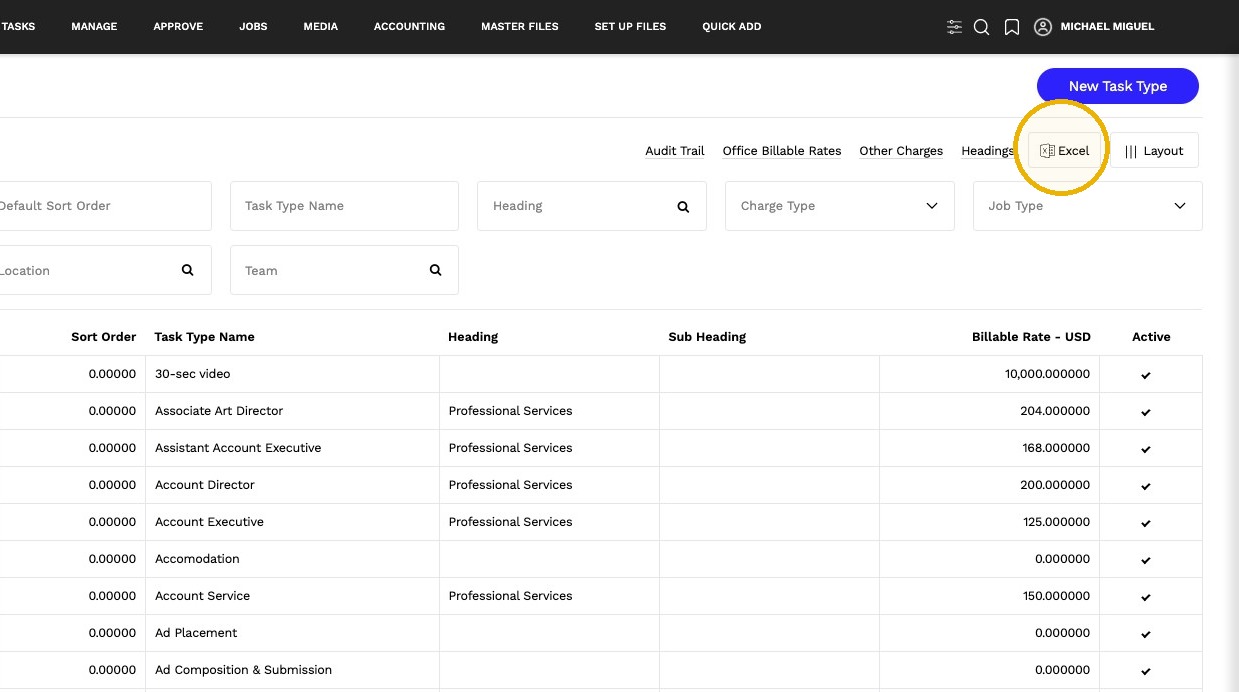The height and width of the screenshot is (692, 1239).
Task: Toggle Active check for Assistant Account Executive
Action: click(1146, 449)
